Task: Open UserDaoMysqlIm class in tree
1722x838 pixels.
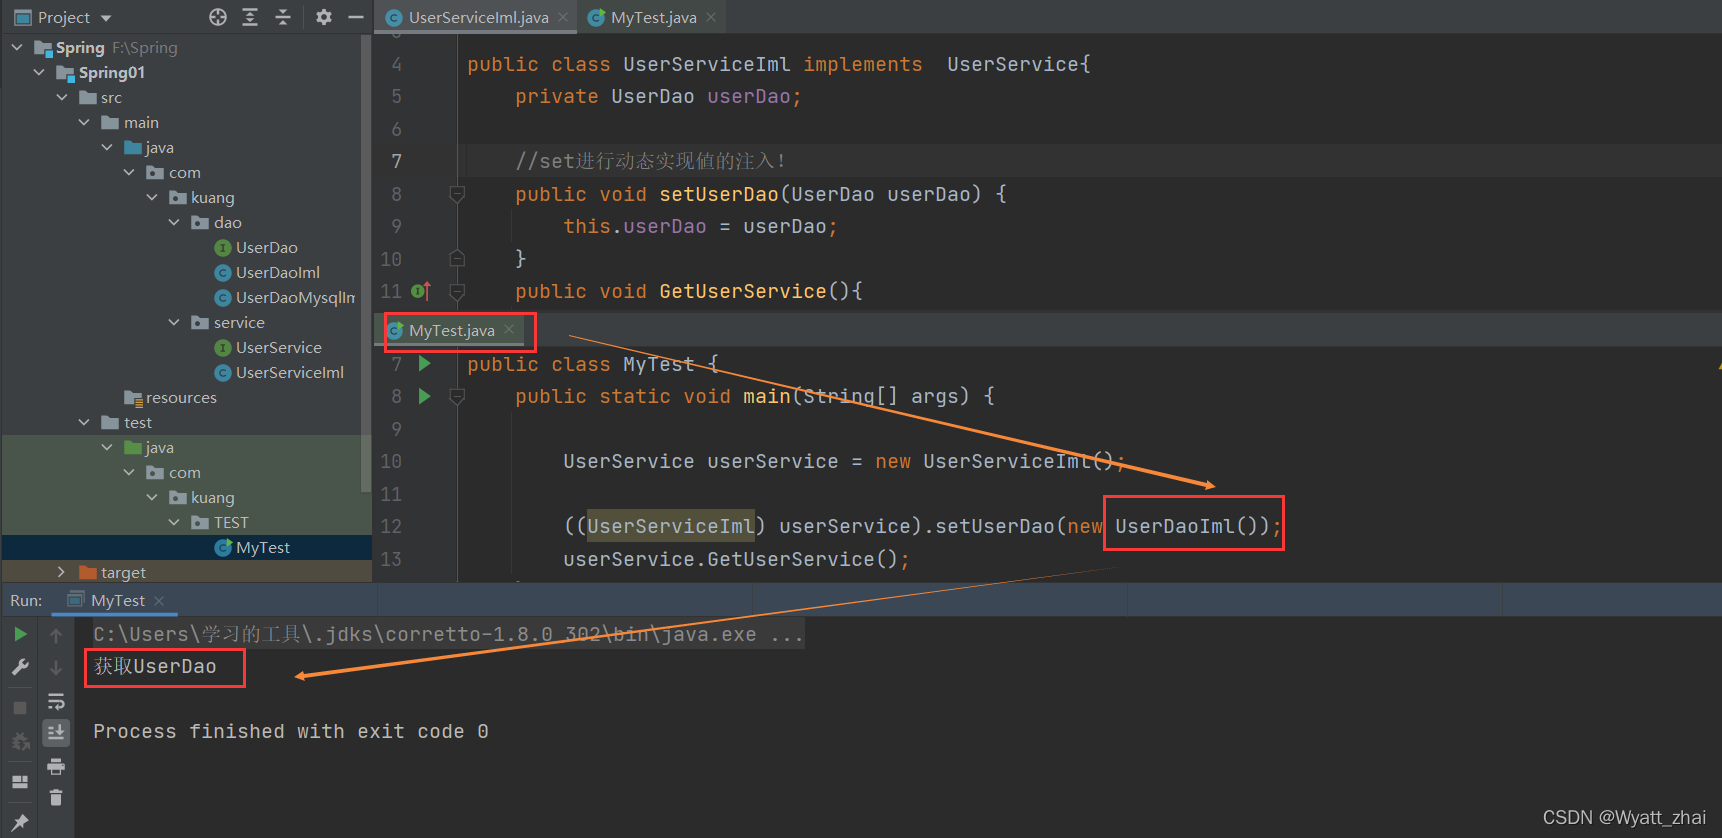Action: 285,297
